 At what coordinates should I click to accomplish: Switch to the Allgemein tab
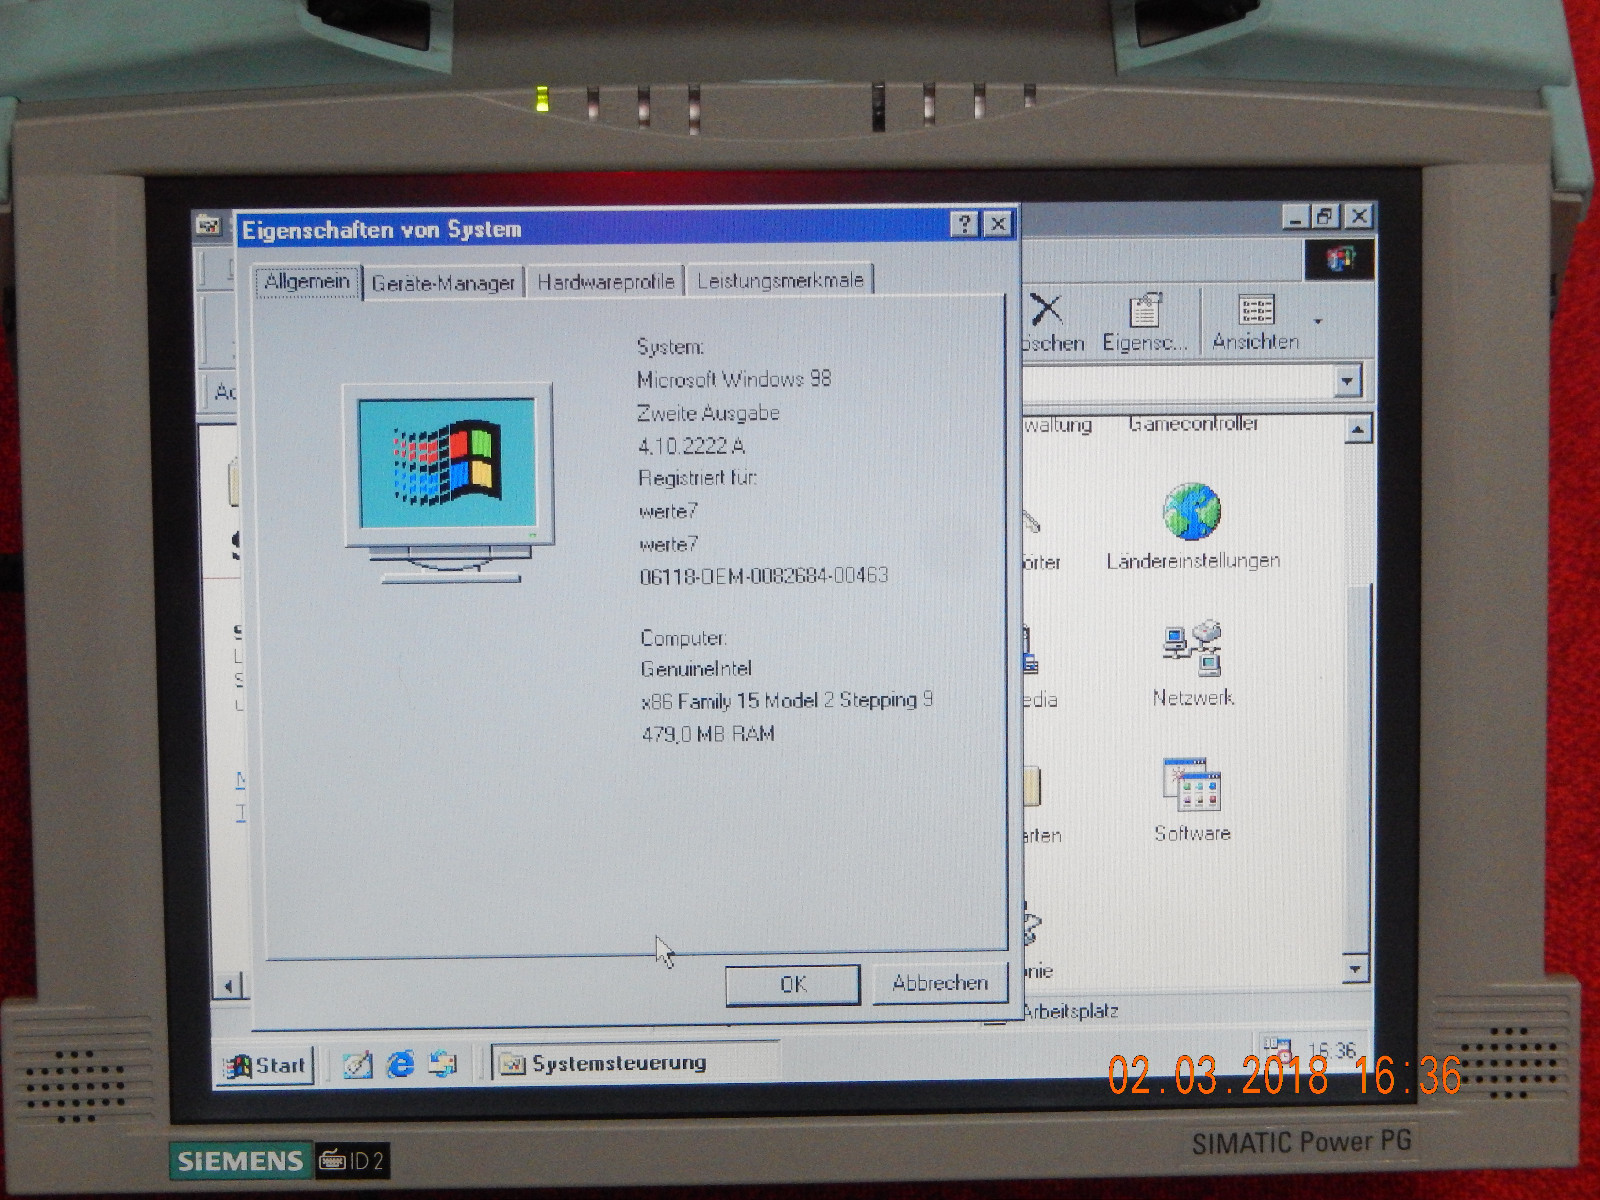pos(309,282)
